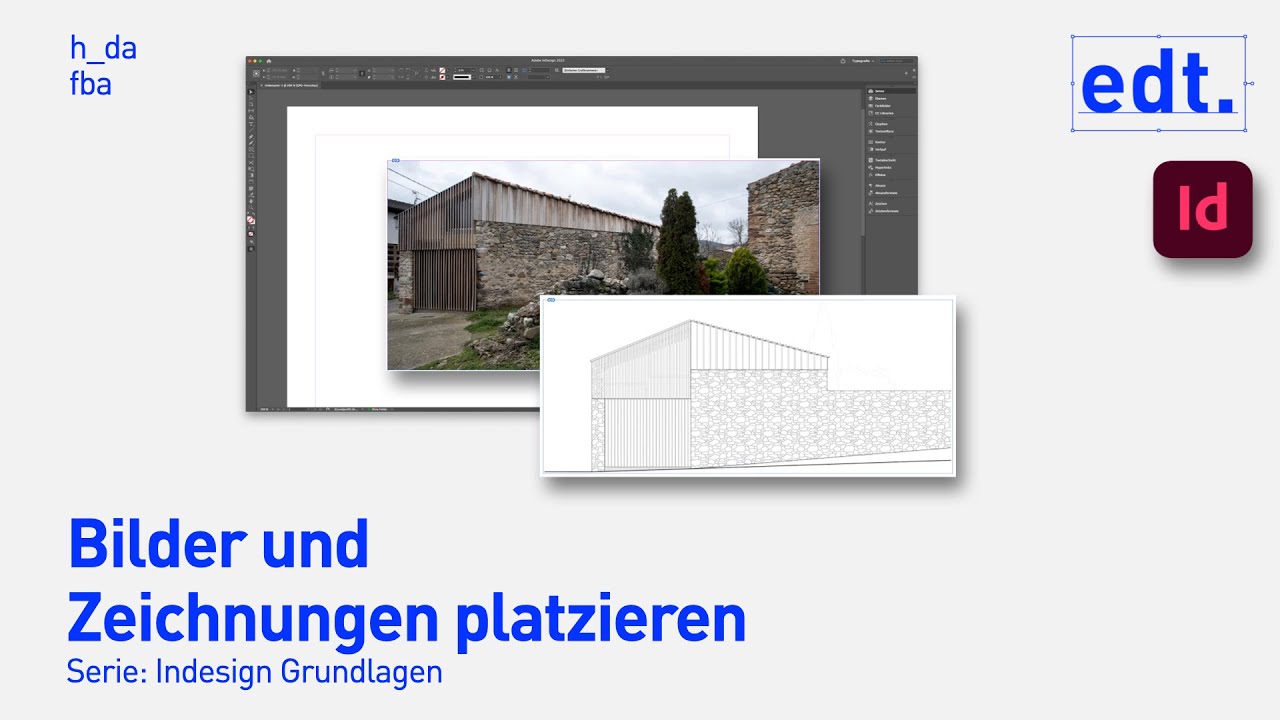1280x720 pixels.
Task: Select the Line tool
Action: [251, 130]
